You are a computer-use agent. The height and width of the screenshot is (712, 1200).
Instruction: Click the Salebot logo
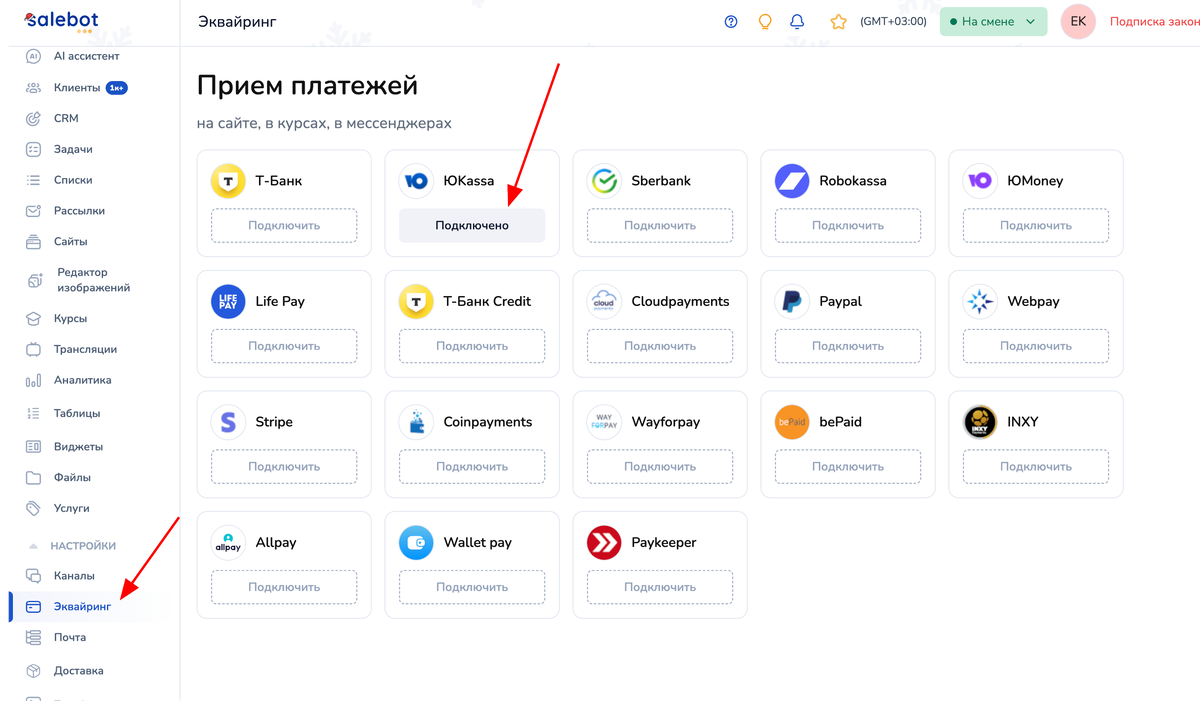pyautogui.click(x=62, y=21)
